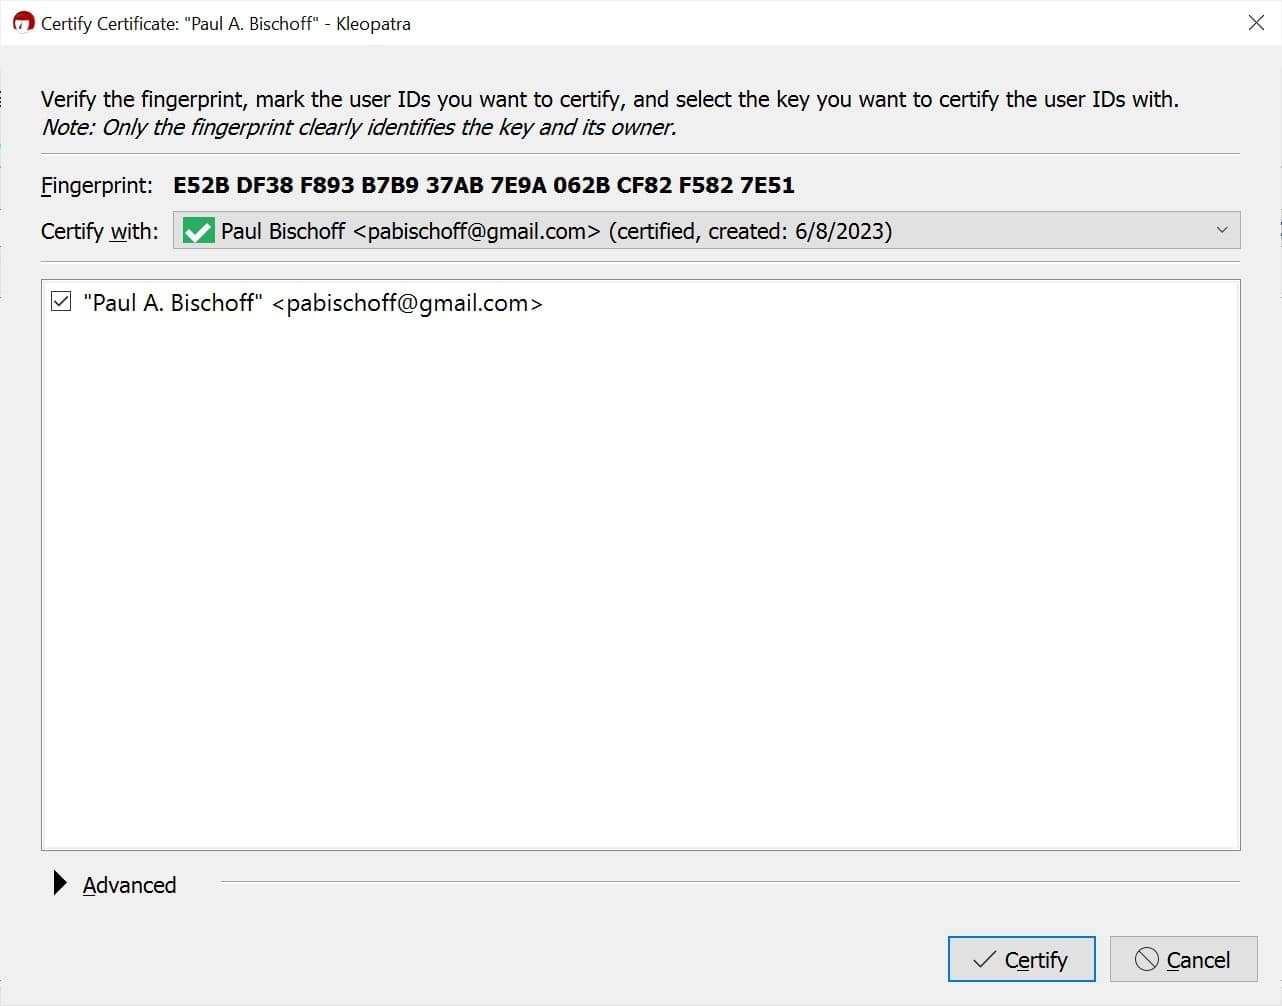Click empty area of user ID list
1282x1006 pixels.
point(640,580)
